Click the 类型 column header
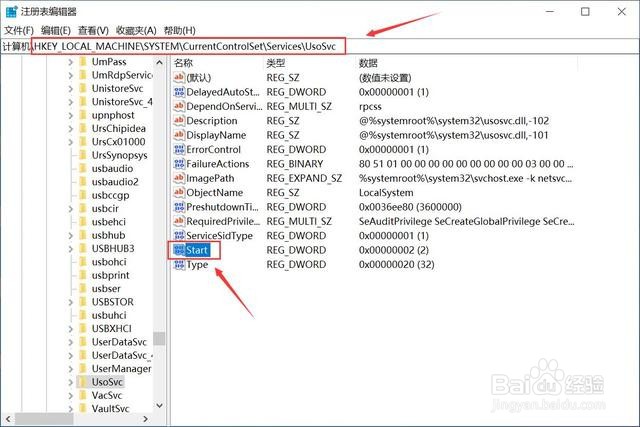This screenshot has height=427, width=640. pyautogui.click(x=276, y=63)
